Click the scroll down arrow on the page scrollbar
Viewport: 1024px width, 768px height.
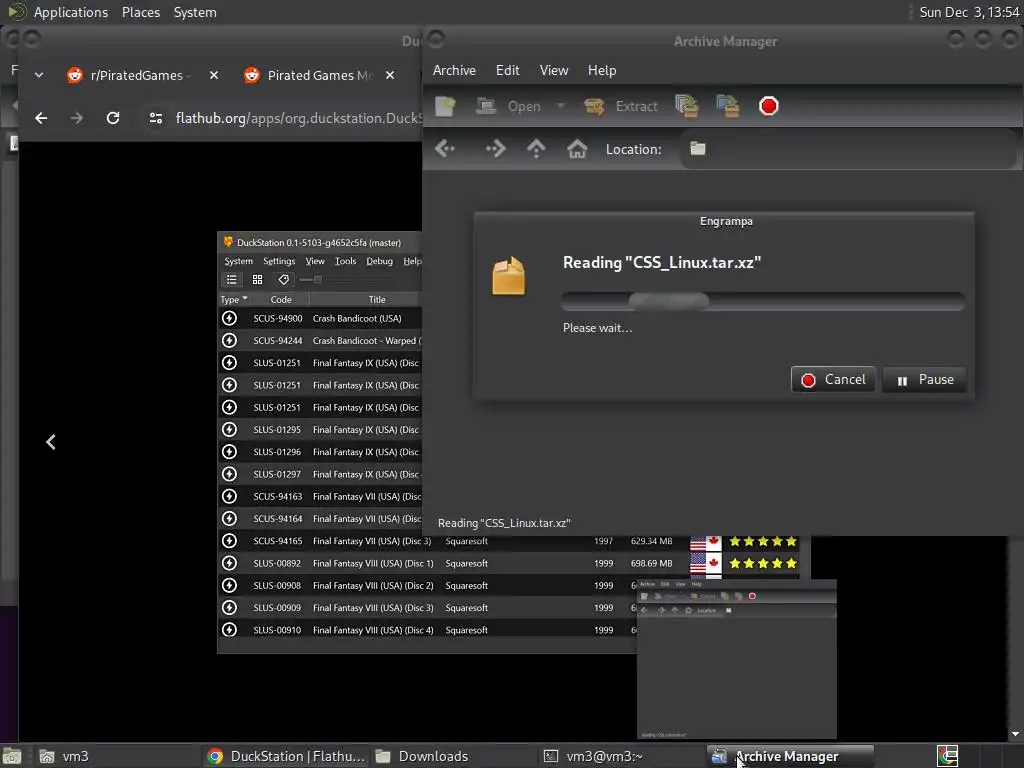click(1016, 735)
